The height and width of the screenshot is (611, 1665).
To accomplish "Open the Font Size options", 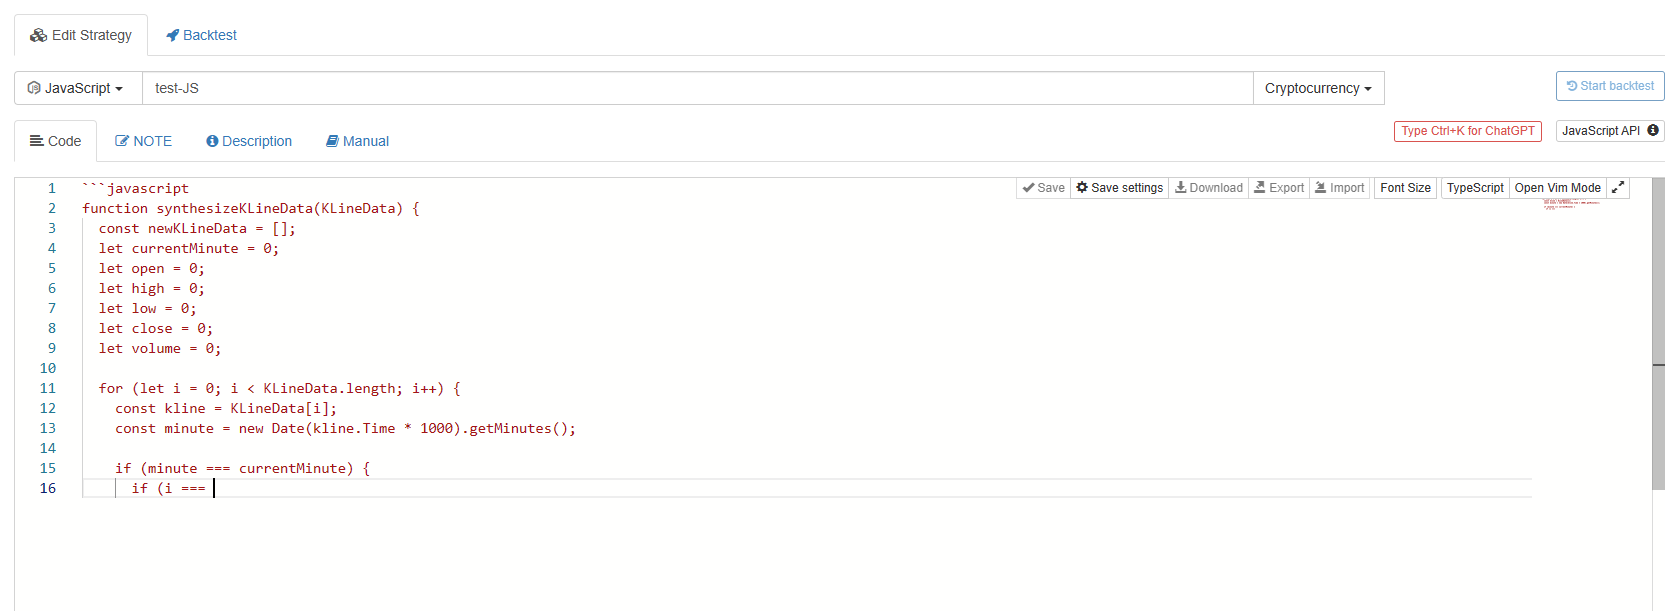I will [x=1405, y=188].
